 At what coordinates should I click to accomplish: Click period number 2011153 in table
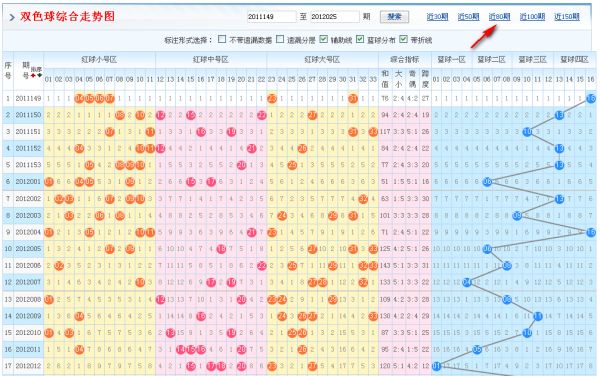coord(28,165)
